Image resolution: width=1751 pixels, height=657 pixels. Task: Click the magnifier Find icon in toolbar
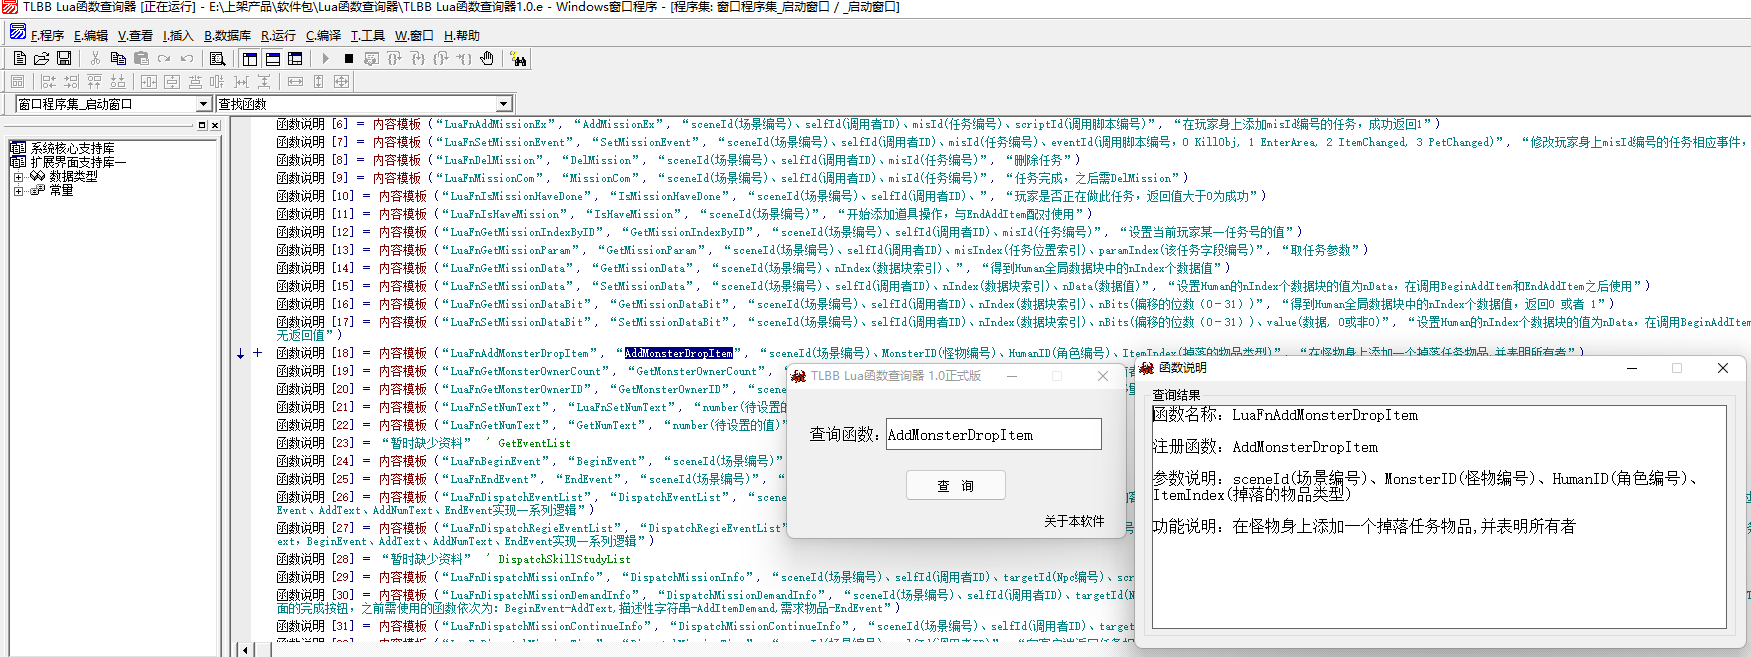(x=217, y=59)
